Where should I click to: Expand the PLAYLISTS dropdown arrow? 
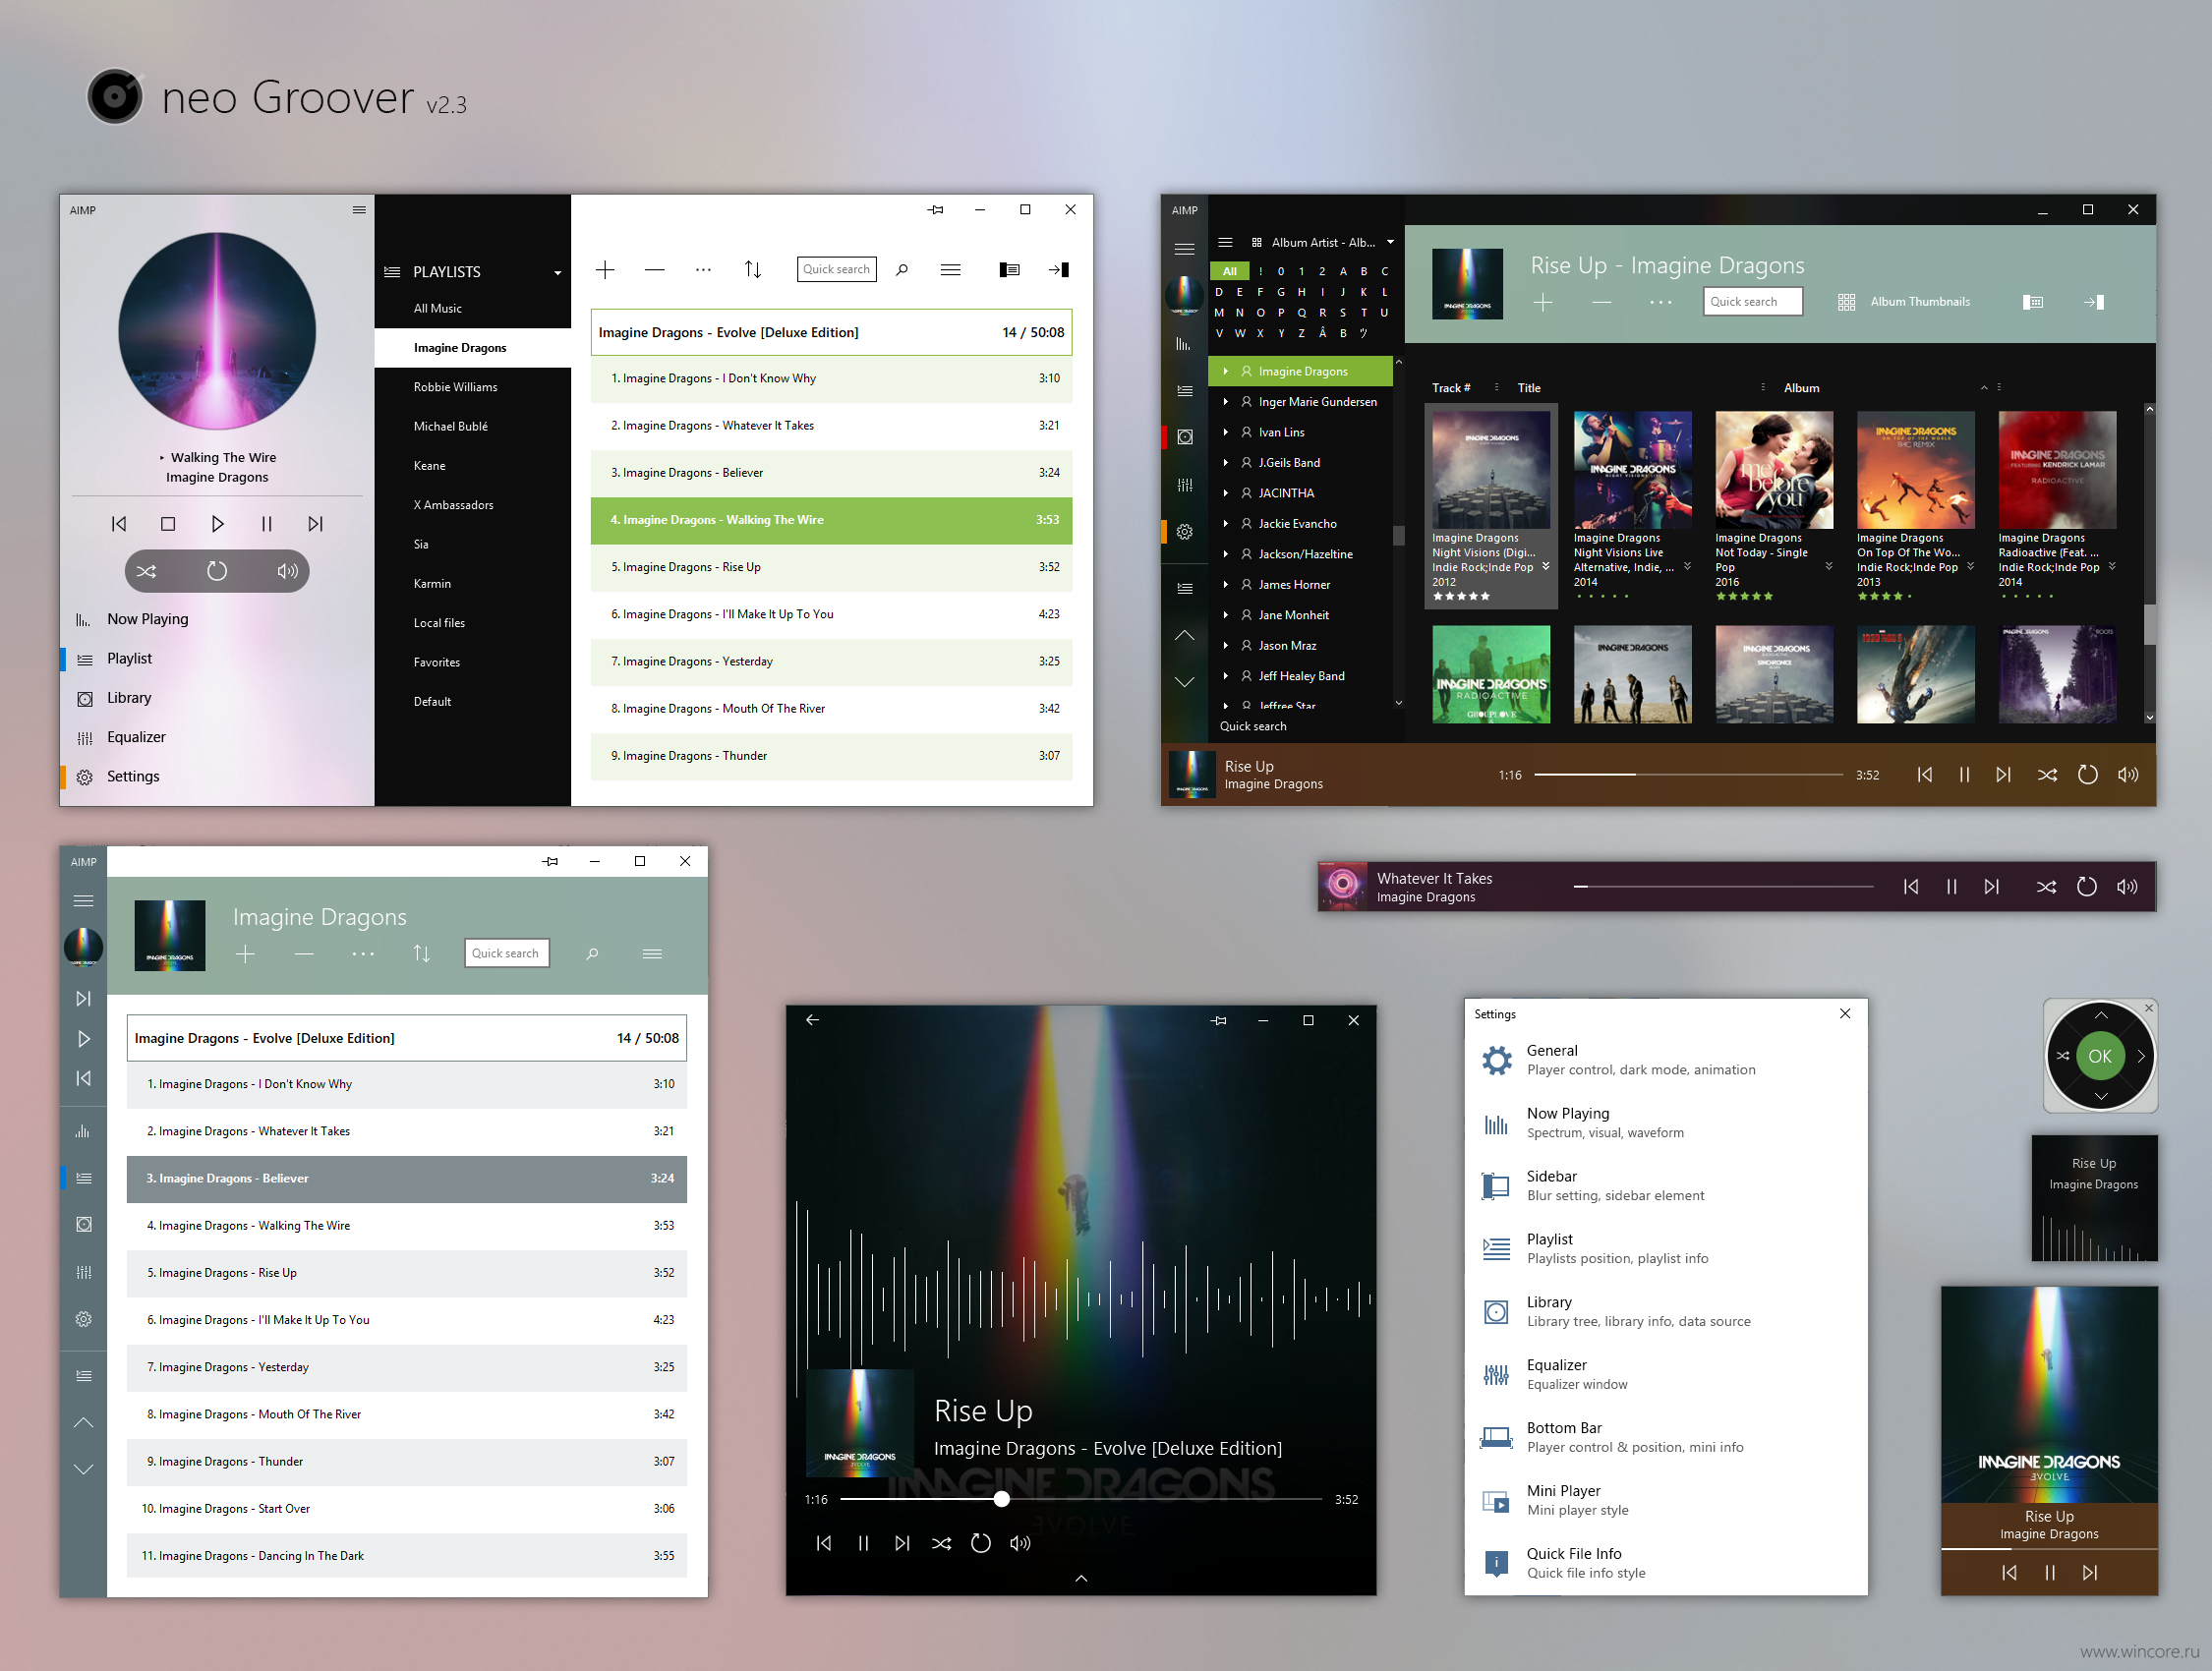(x=557, y=273)
